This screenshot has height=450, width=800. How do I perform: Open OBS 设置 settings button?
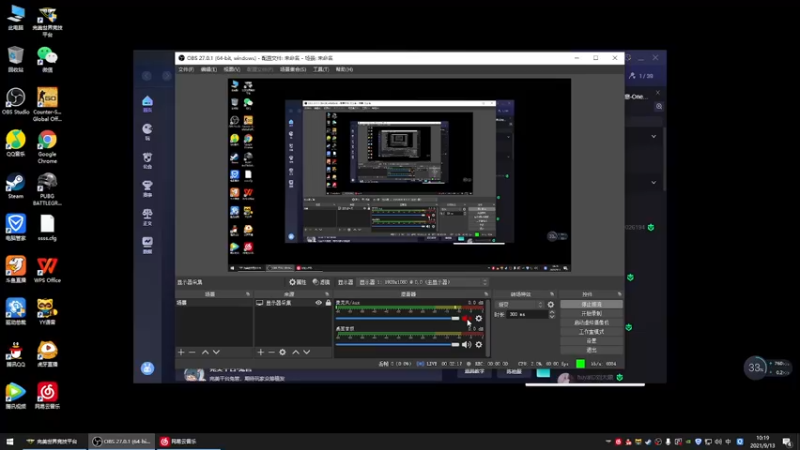coord(591,341)
